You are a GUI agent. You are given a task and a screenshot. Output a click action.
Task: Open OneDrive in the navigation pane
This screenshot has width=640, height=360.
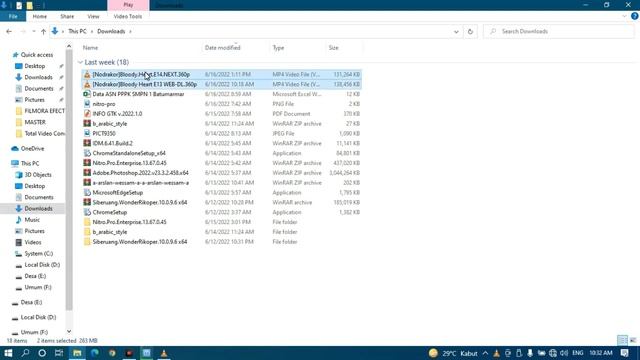tap(32, 149)
